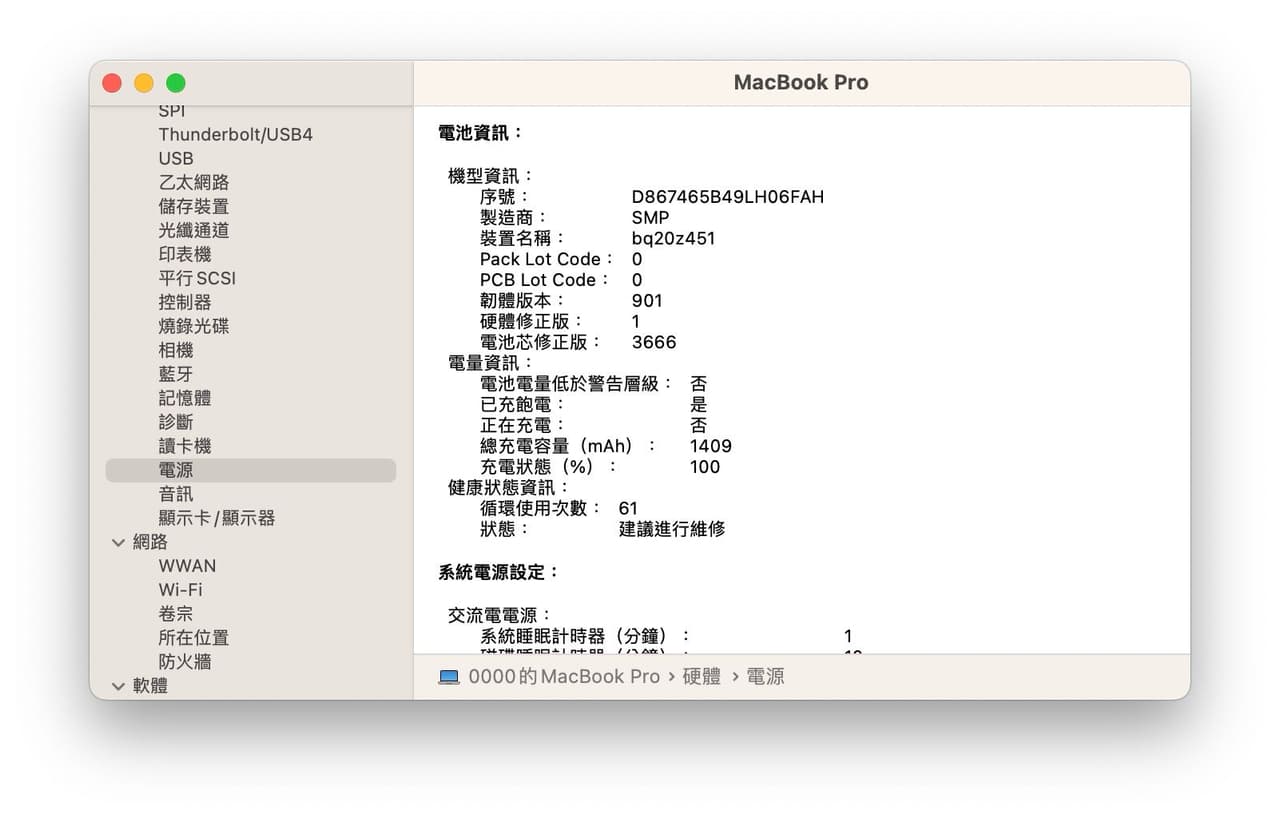Click manufacturer value SMP

pyautogui.click(x=650, y=218)
